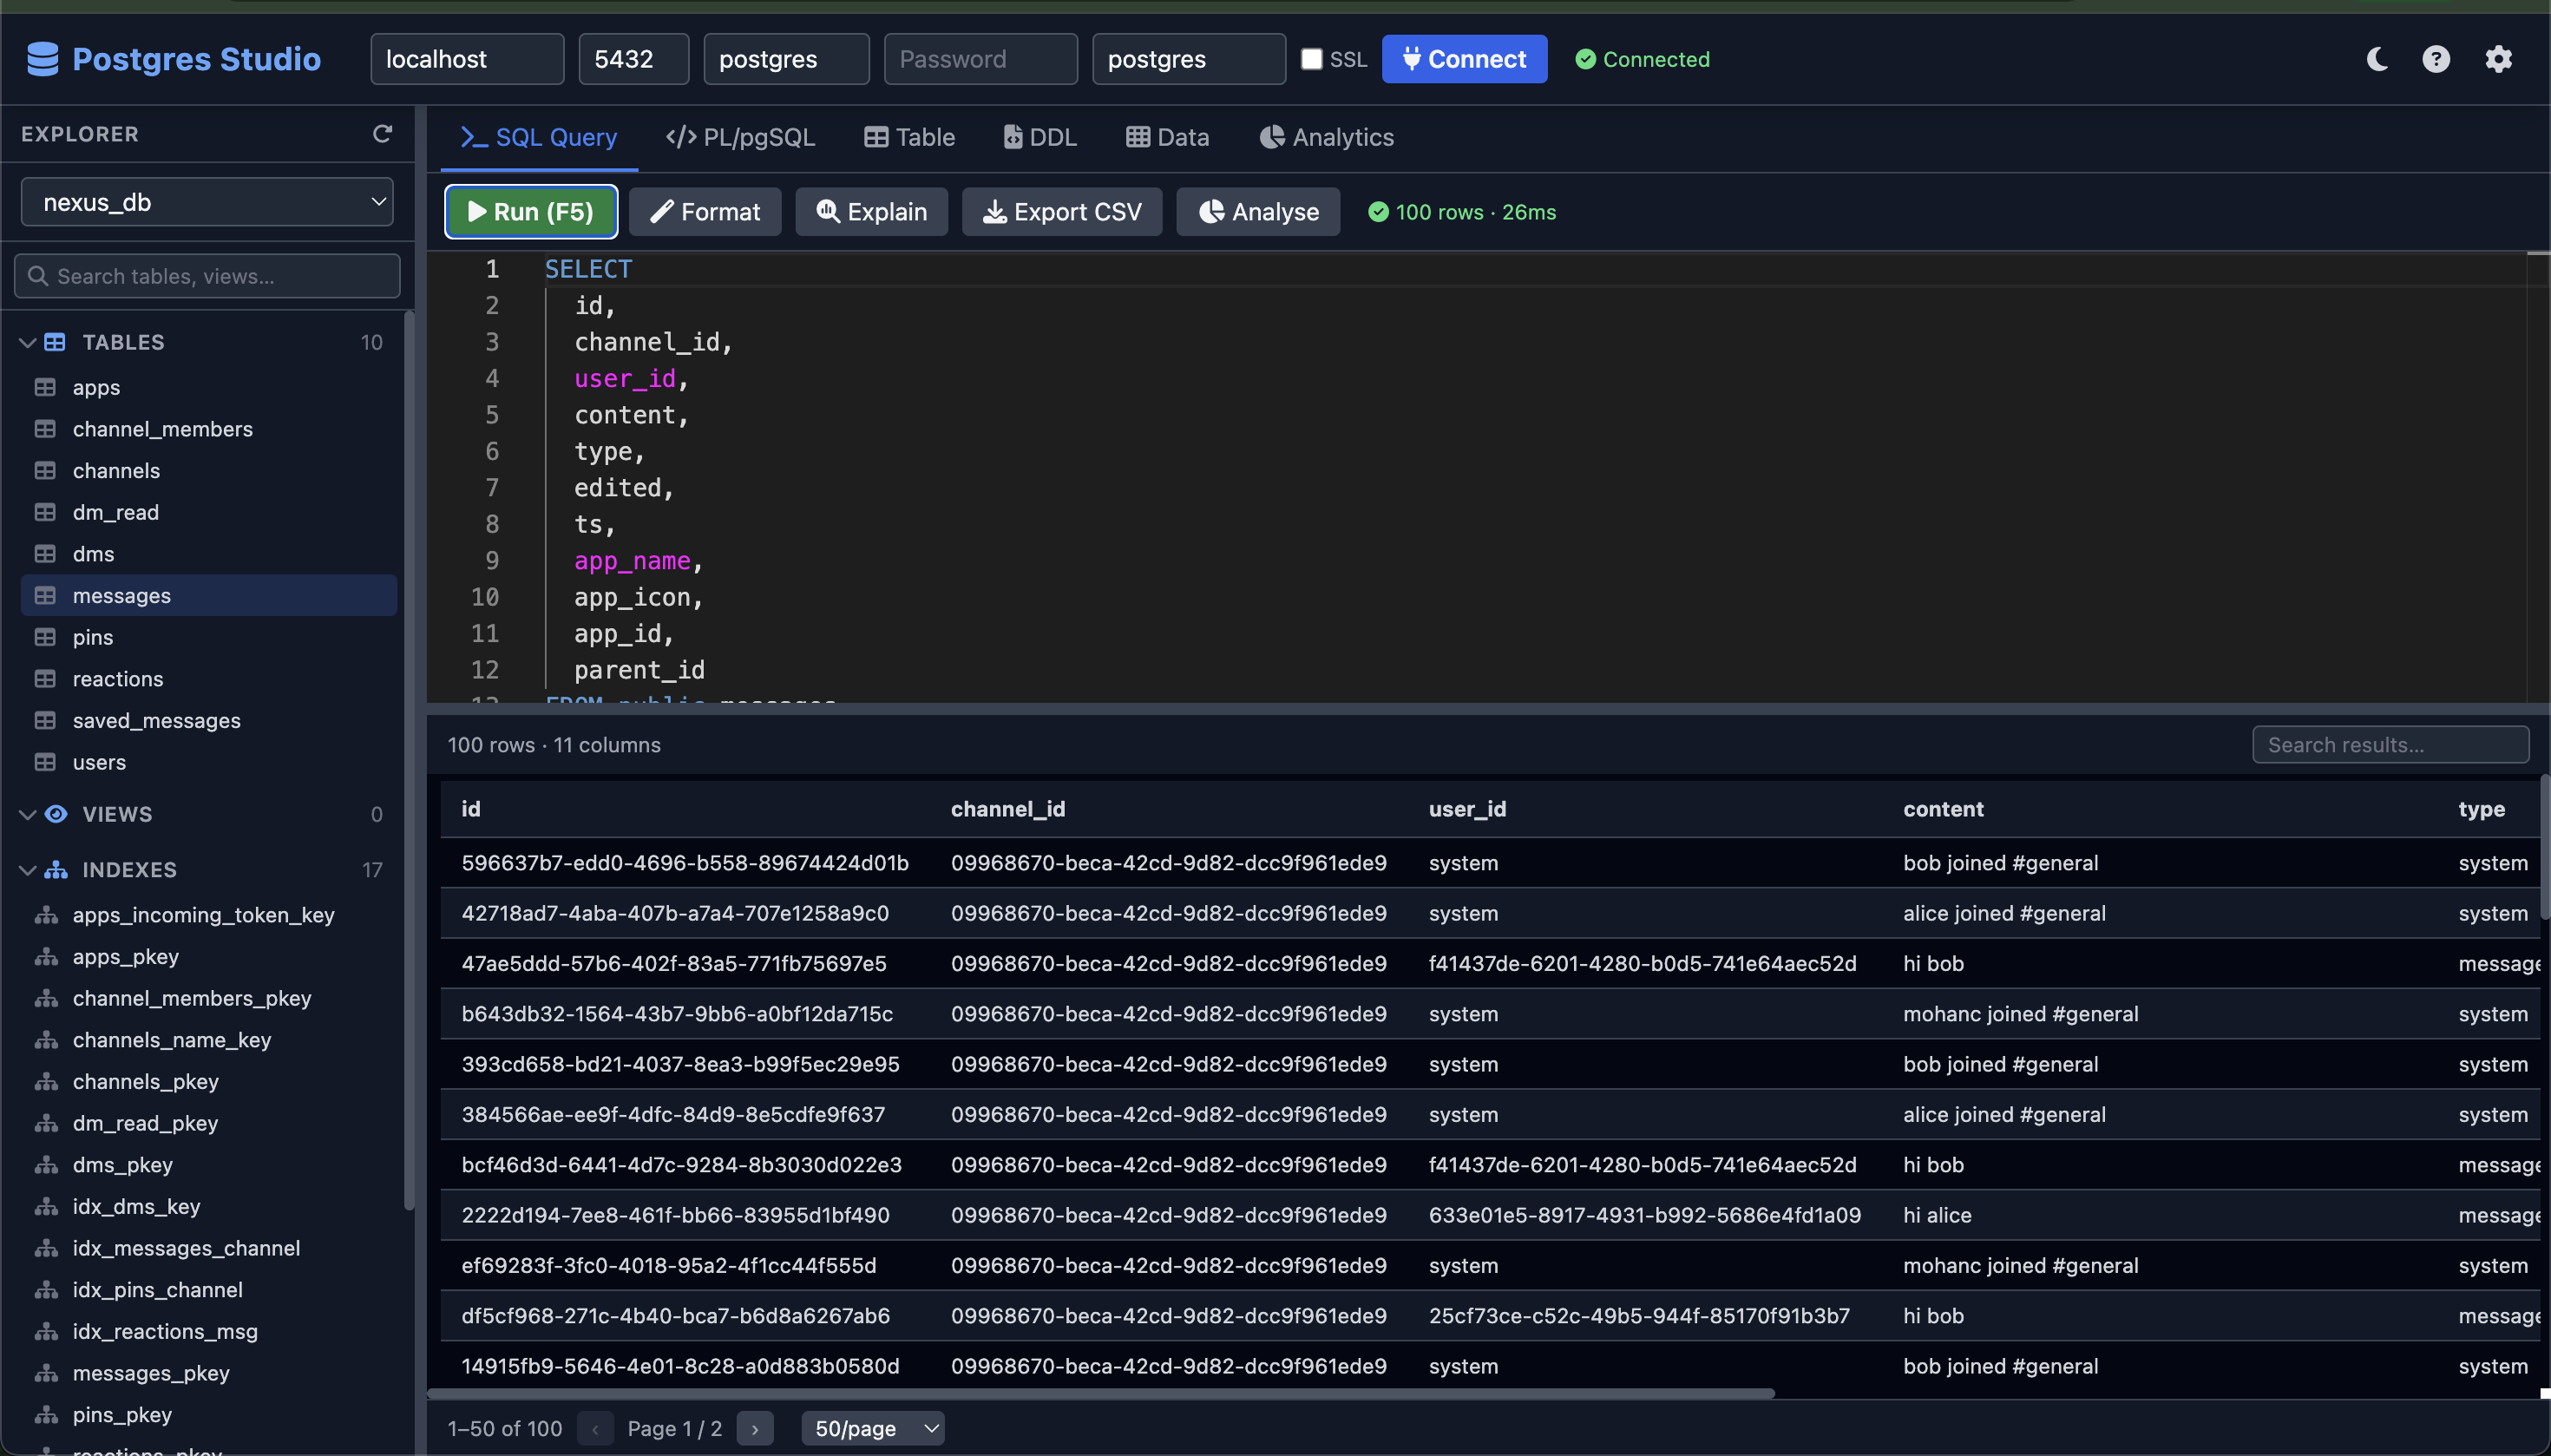Focus the Search tables, views field
The height and width of the screenshot is (1456, 2551).
click(x=207, y=276)
